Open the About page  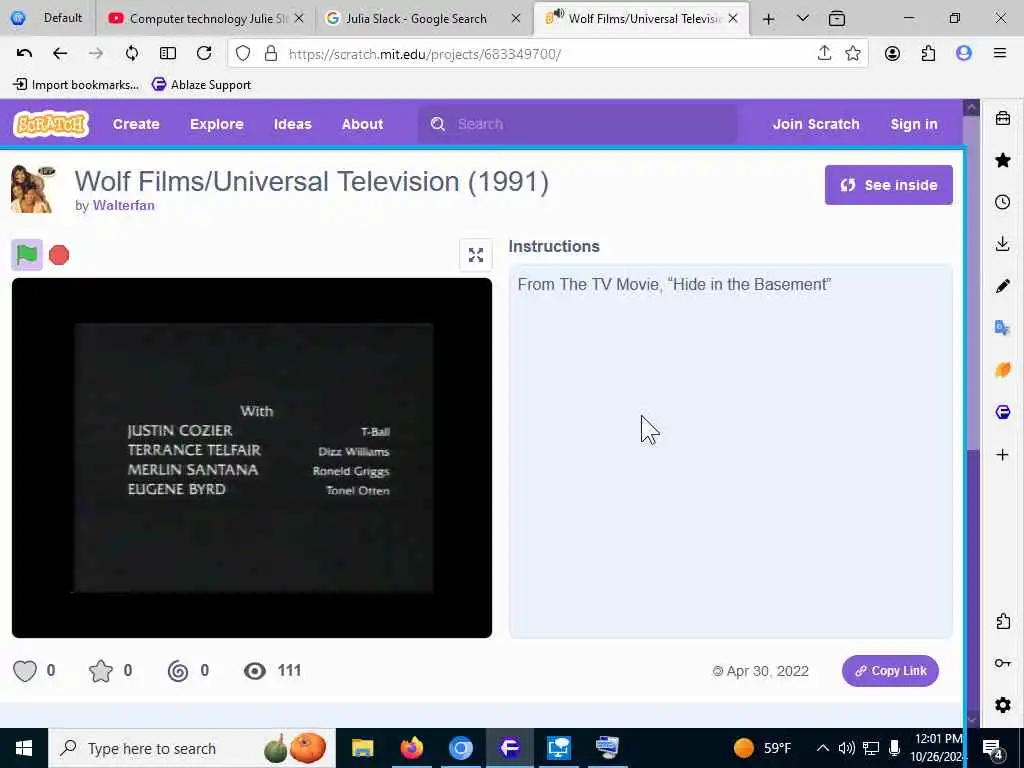point(362,124)
